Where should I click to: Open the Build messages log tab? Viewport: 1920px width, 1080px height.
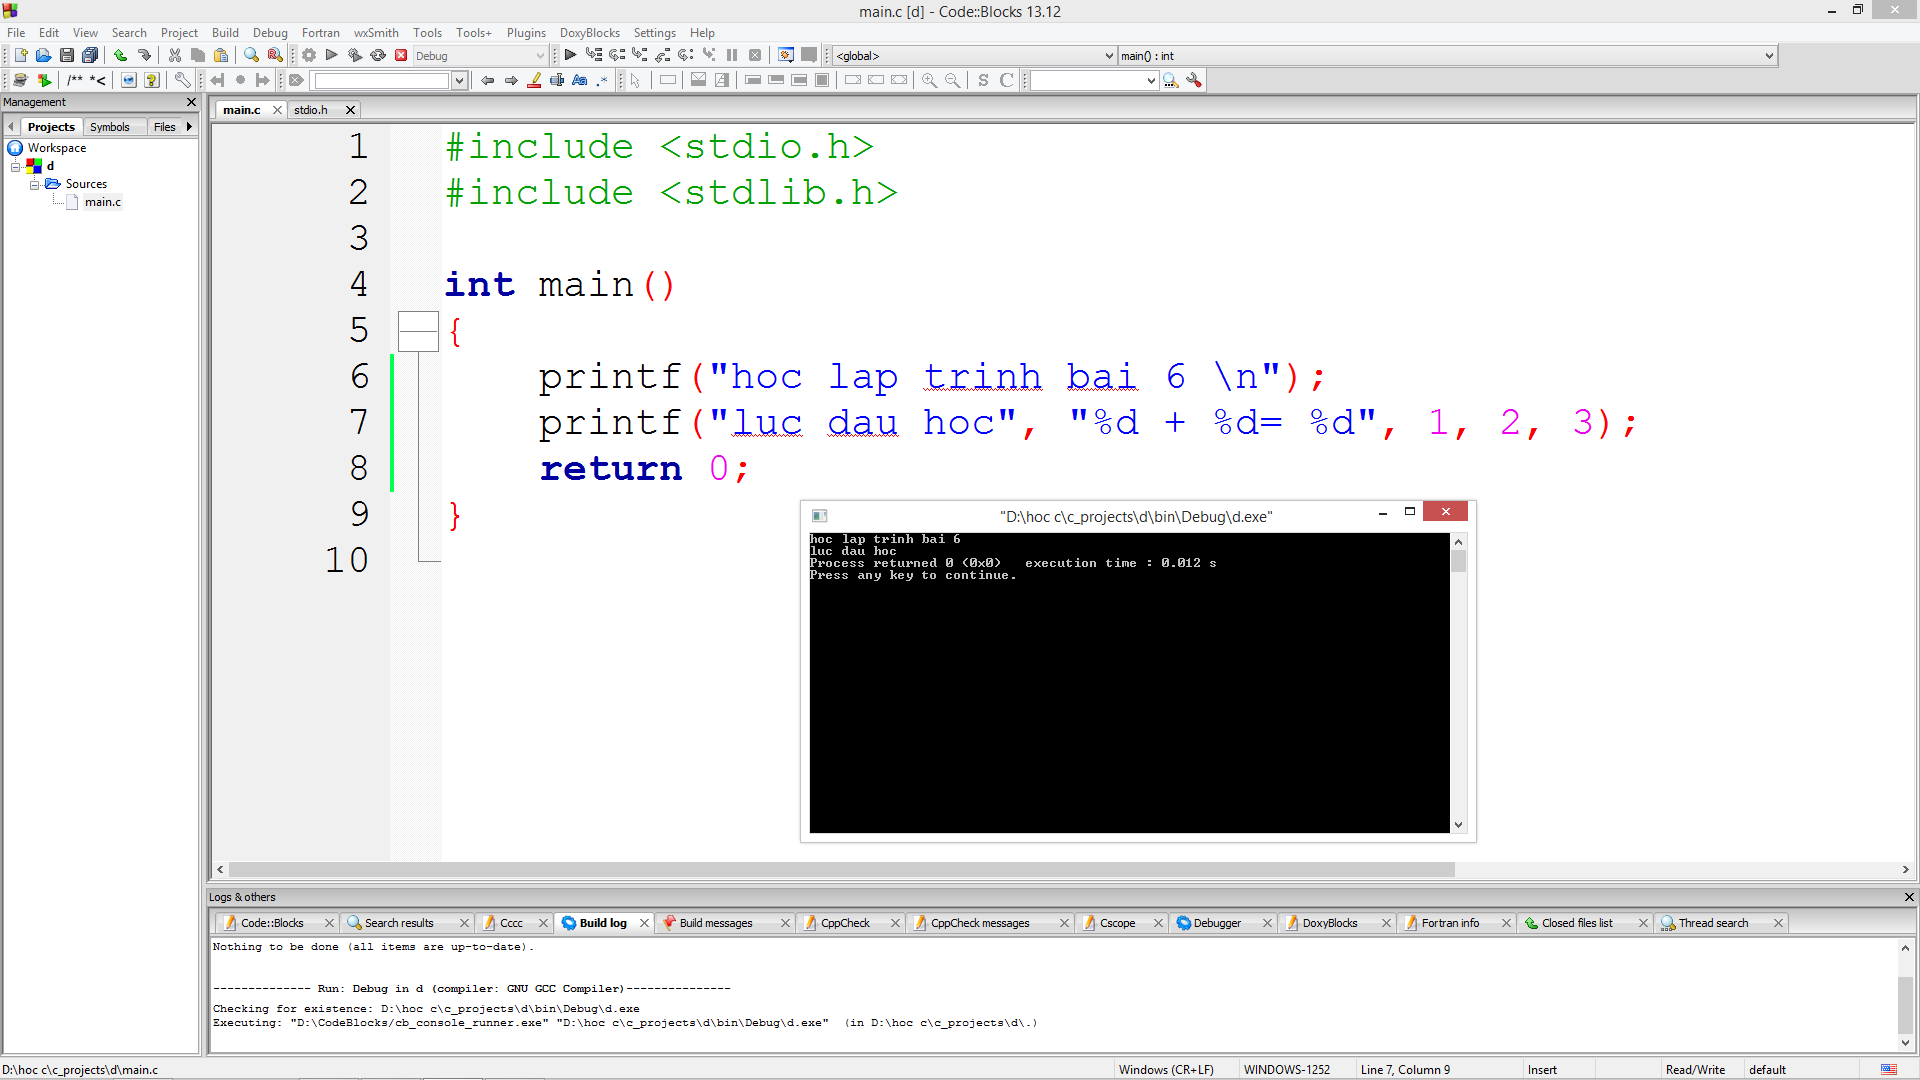[715, 923]
